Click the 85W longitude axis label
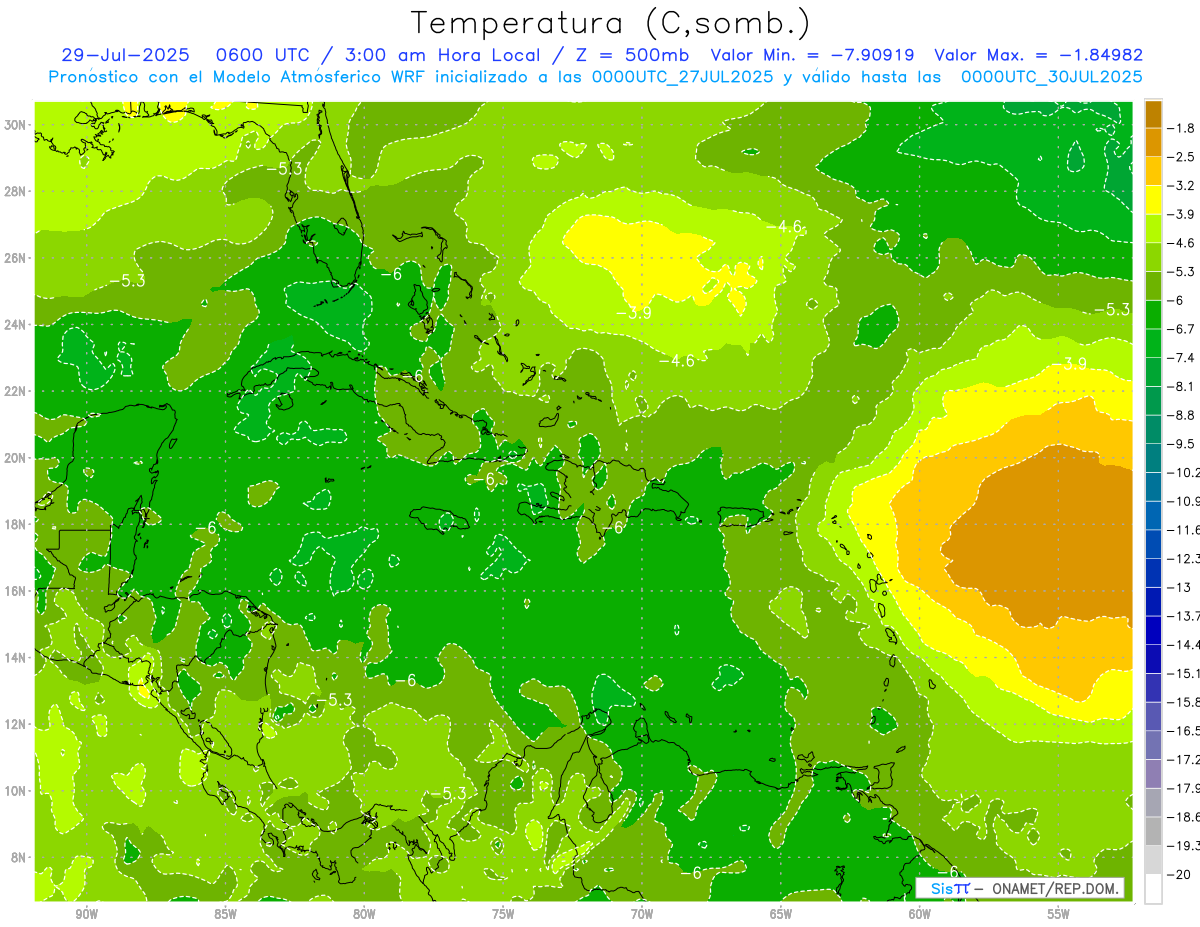Image resolution: width=1200 pixels, height=927 pixels. pos(225,914)
